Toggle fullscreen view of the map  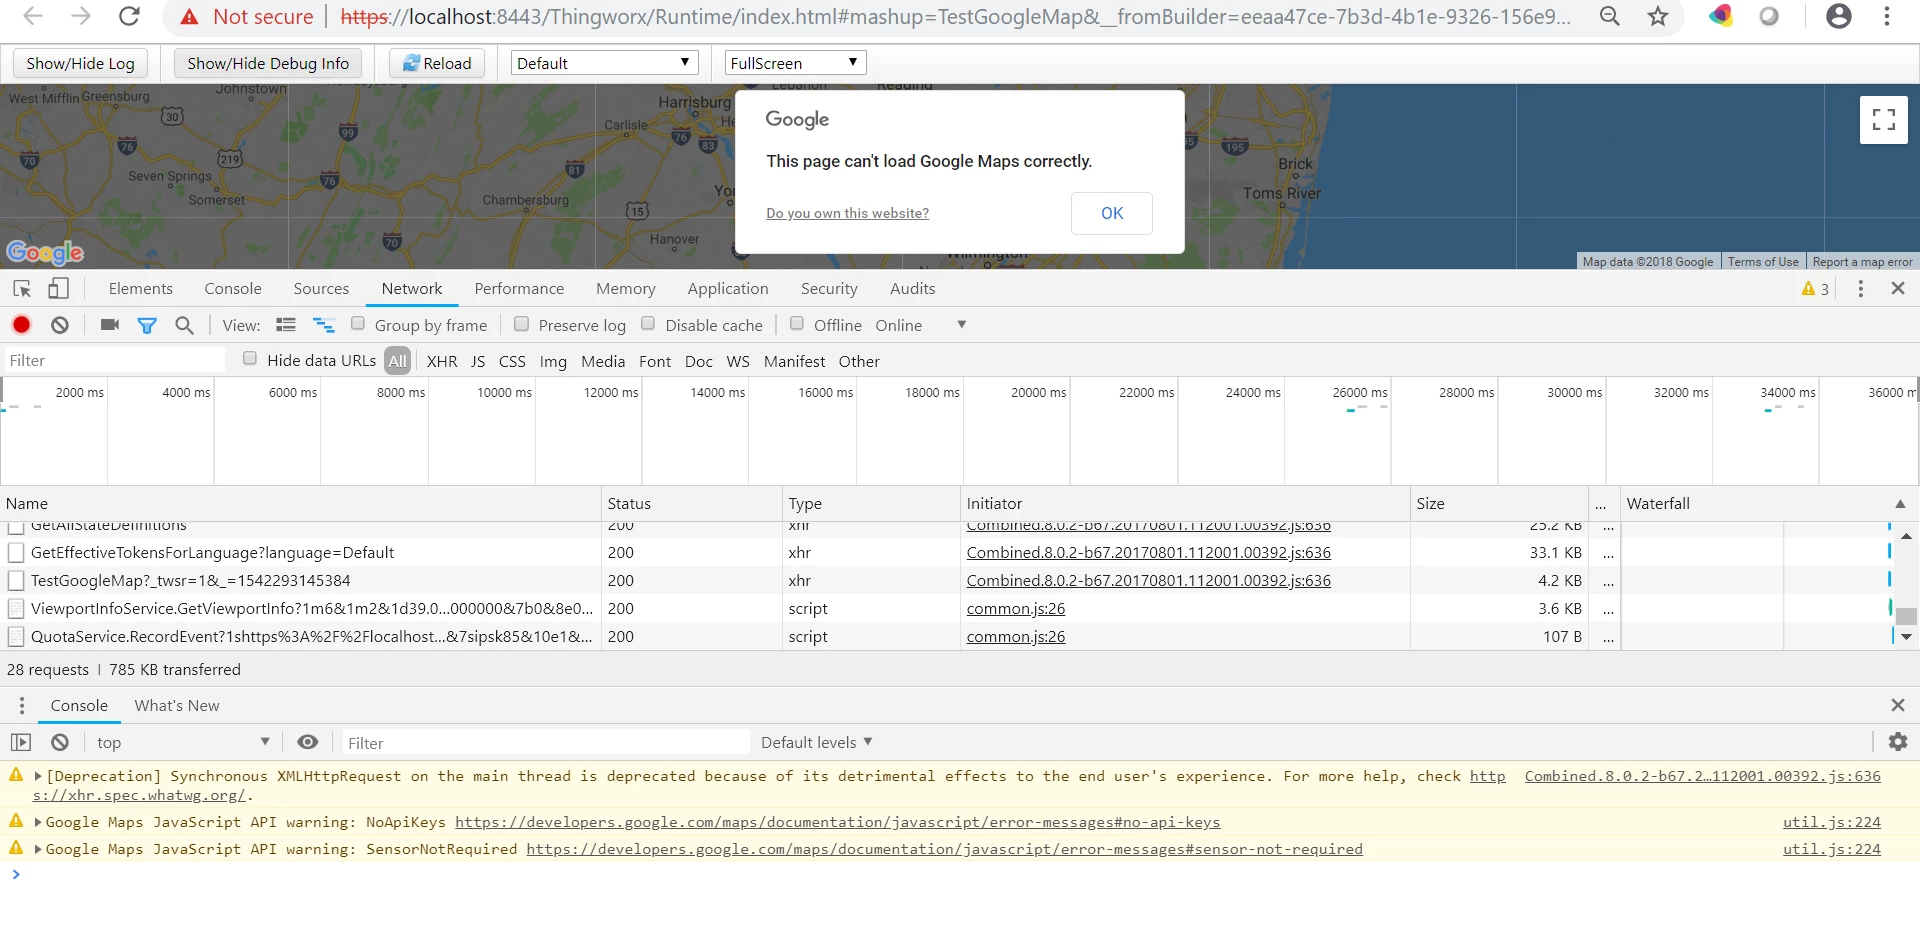1884,120
